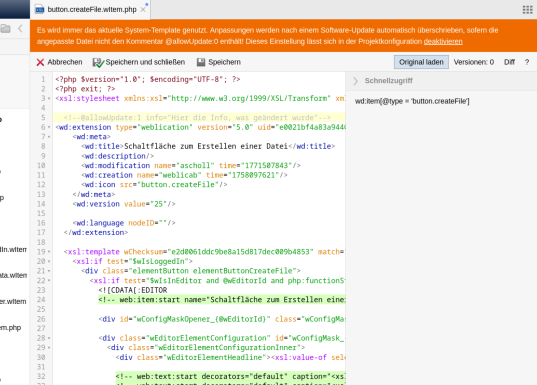This screenshot has height=385, width=537.
Task: Click the folder icon in left sidebar
Action: click(5, 29)
